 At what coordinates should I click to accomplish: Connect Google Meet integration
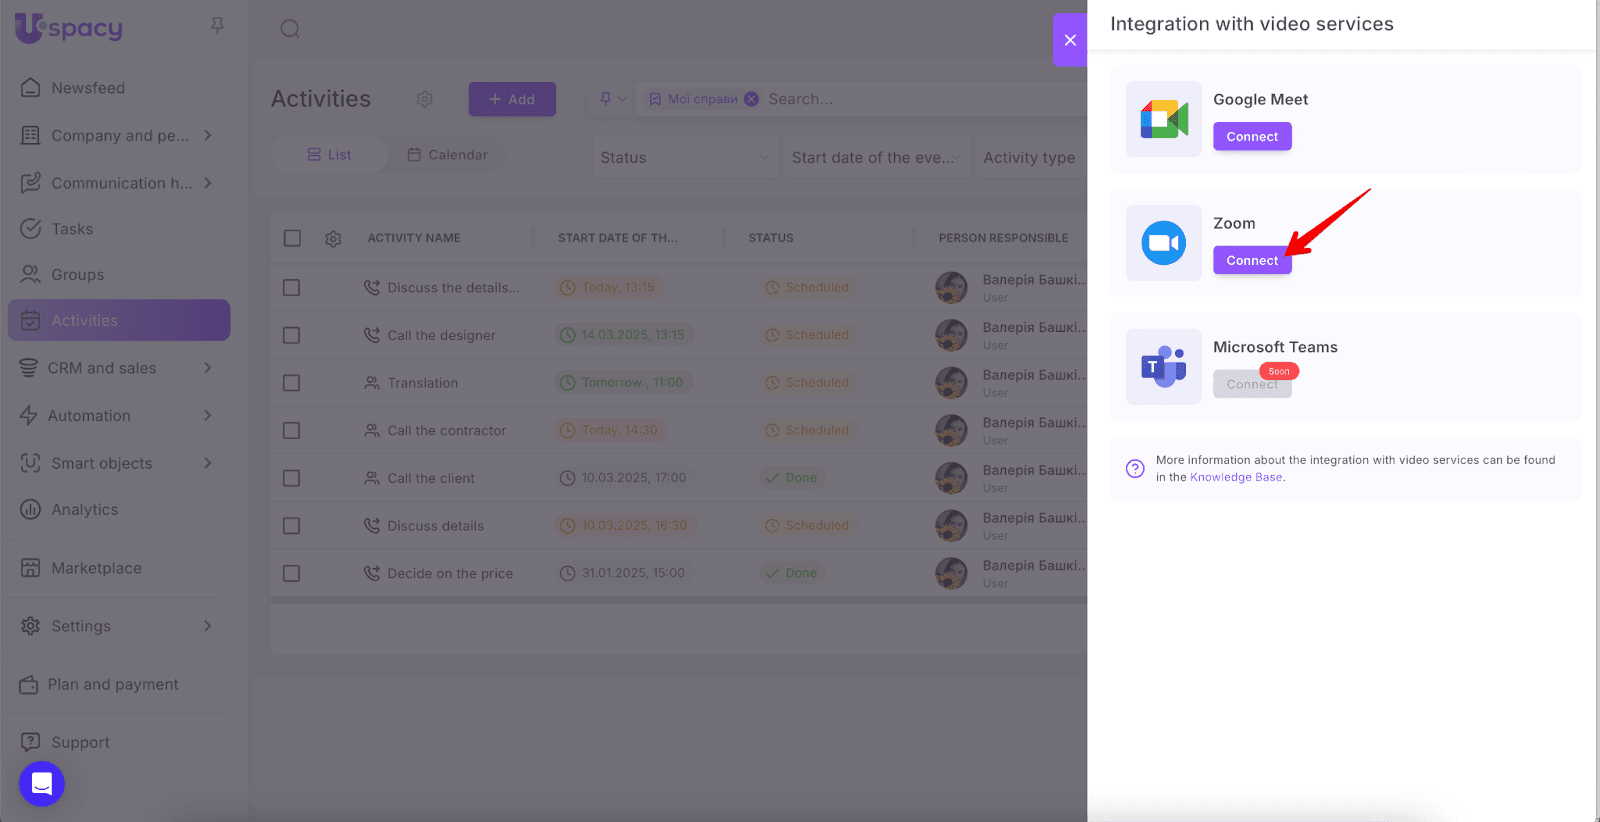coord(1252,136)
